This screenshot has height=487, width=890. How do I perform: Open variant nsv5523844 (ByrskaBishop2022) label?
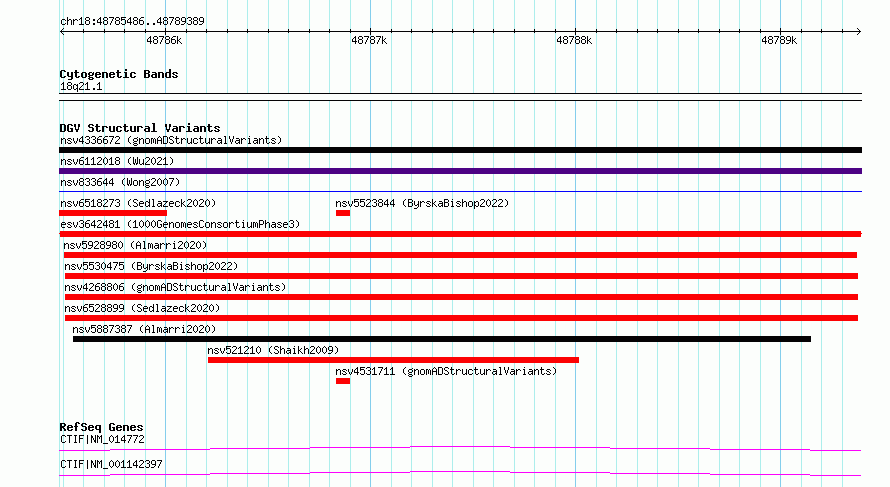(x=422, y=203)
